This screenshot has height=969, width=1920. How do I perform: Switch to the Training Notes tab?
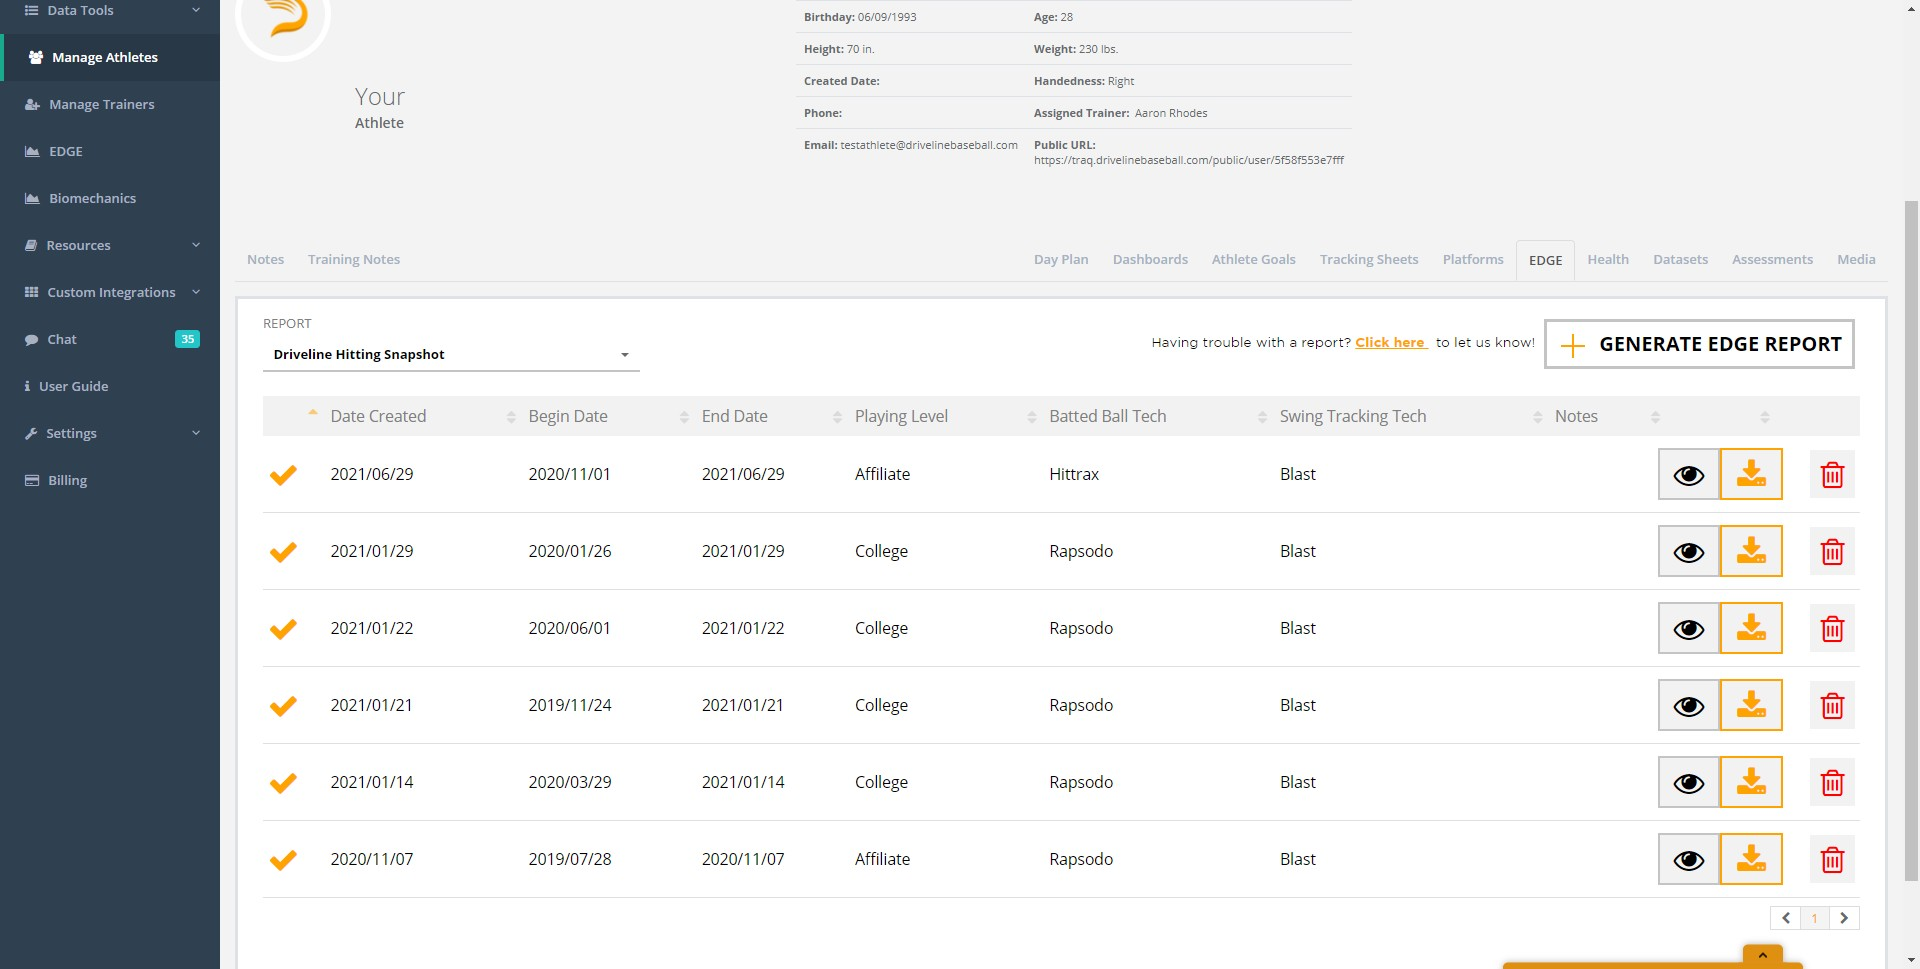pyautogui.click(x=354, y=259)
